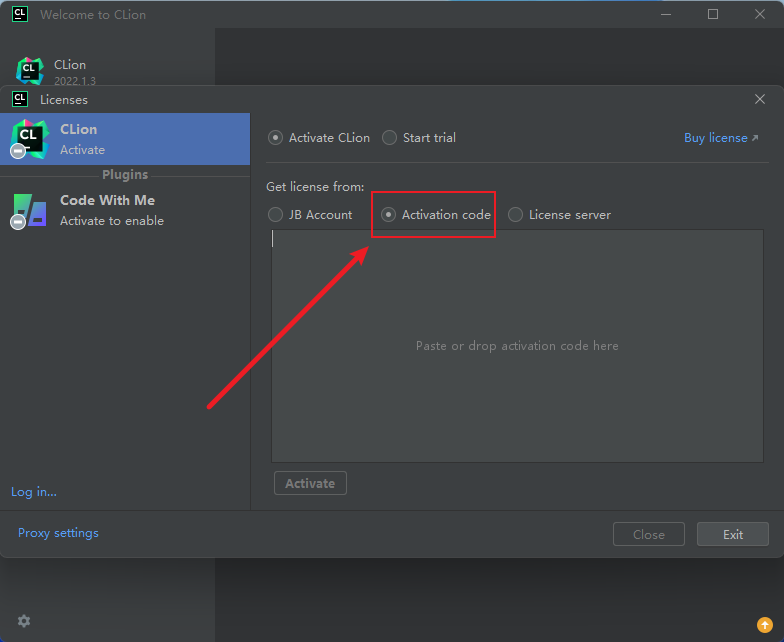
Task: Click CLion 2022.1.3 logo in Welcome window
Action: 30,70
